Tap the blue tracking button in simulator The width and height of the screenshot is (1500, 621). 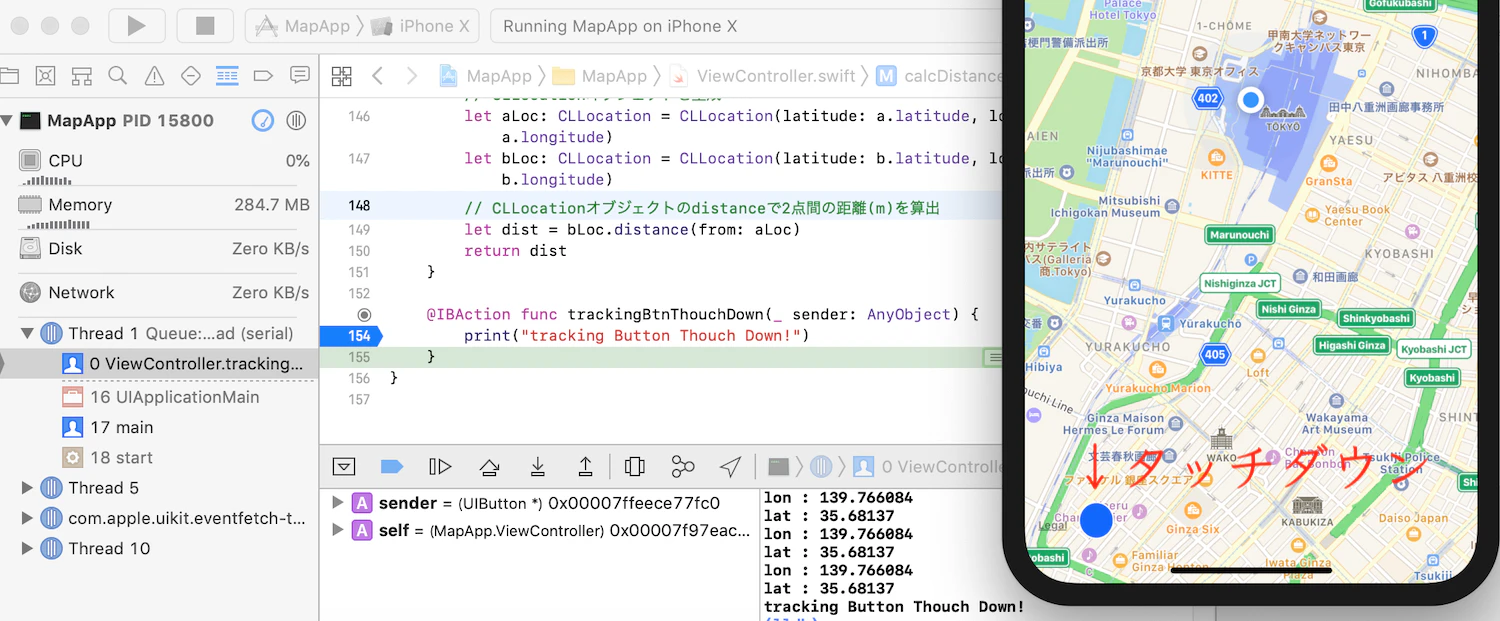[1097, 520]
